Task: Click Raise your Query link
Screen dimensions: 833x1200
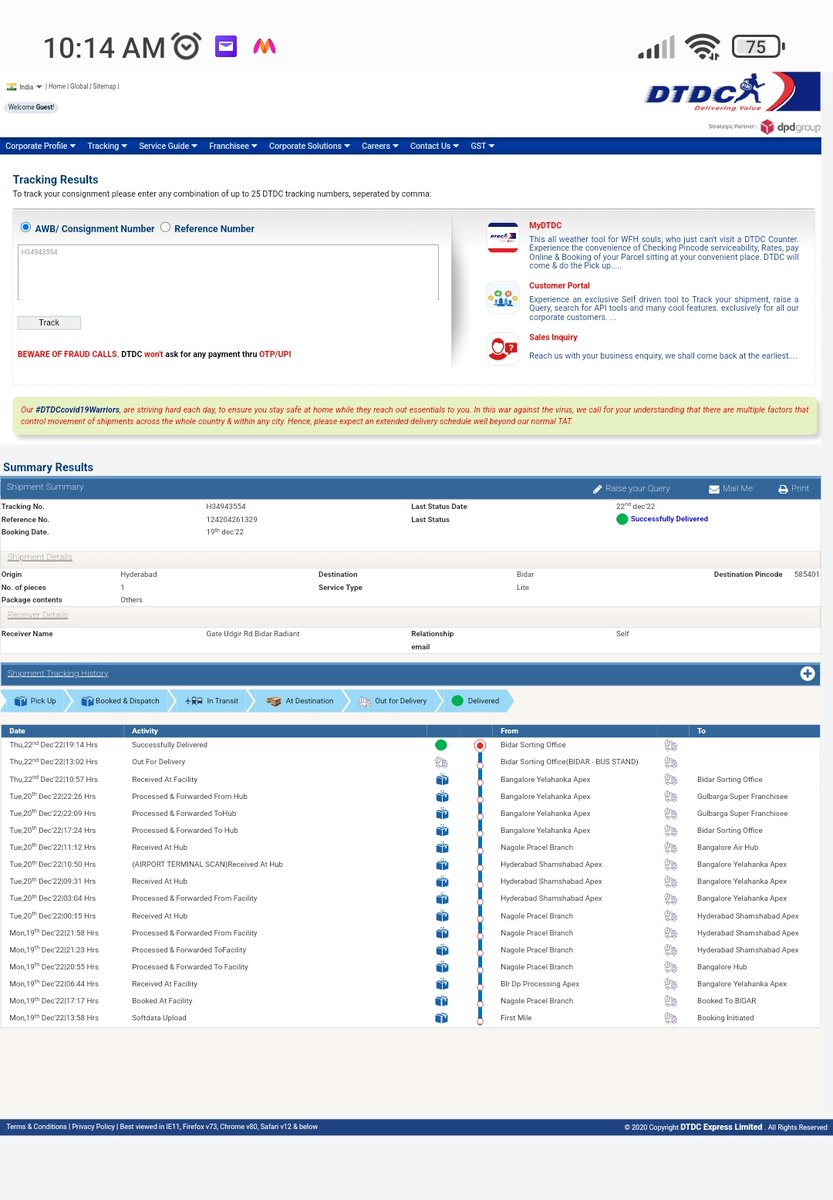Action: coord(637,489)
